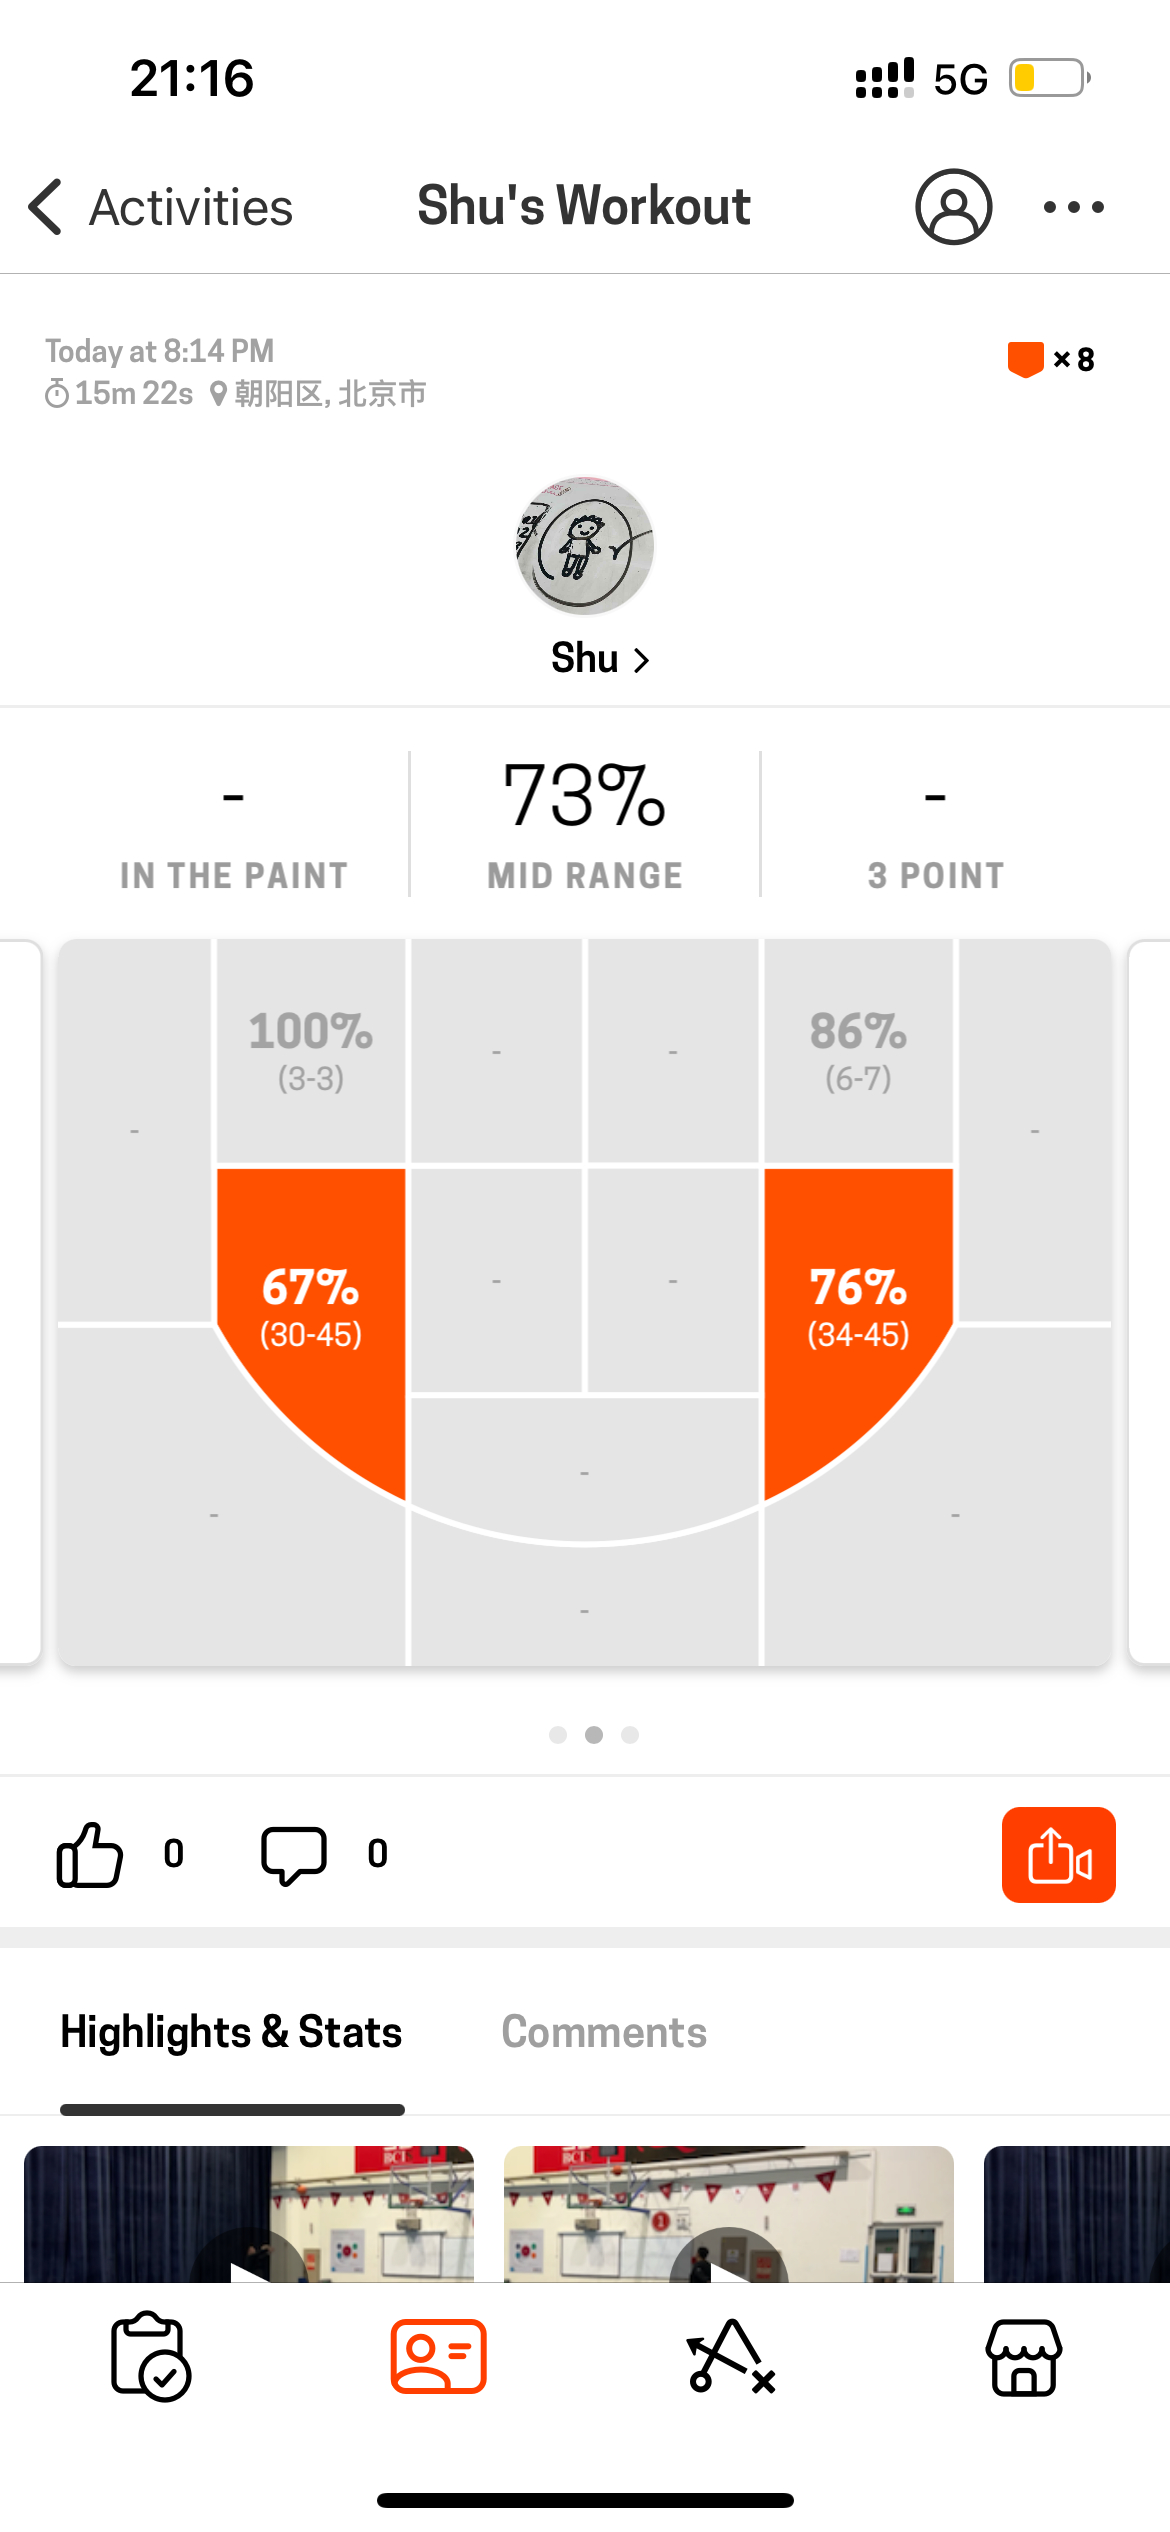Viewport: 1170px width, 2532px height.
Task: Open the store tab icon
Action: click(1024, 2357)
